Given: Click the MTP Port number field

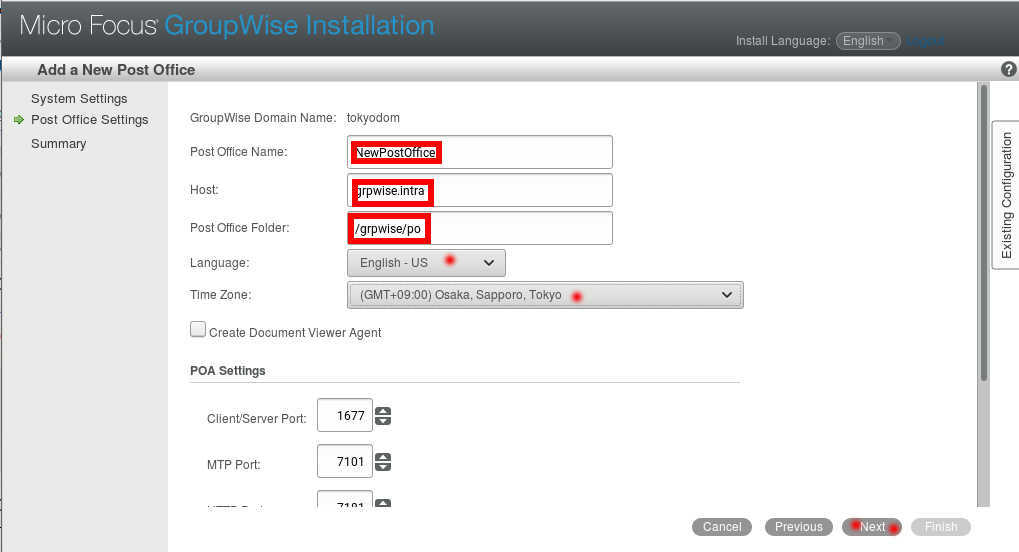Looking at the screenshot, I should [345, 461].
